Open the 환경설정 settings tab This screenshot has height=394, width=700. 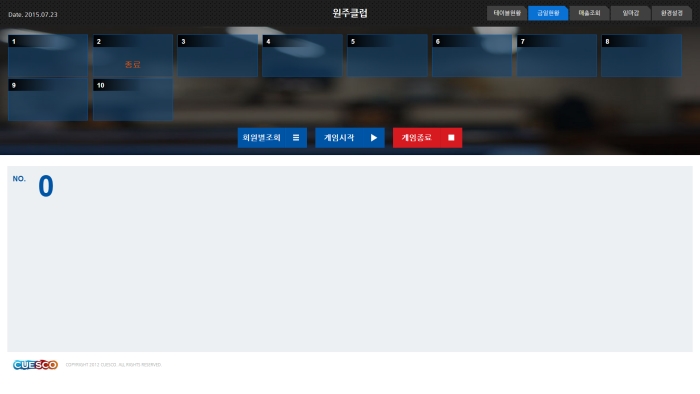pos(672,13)
